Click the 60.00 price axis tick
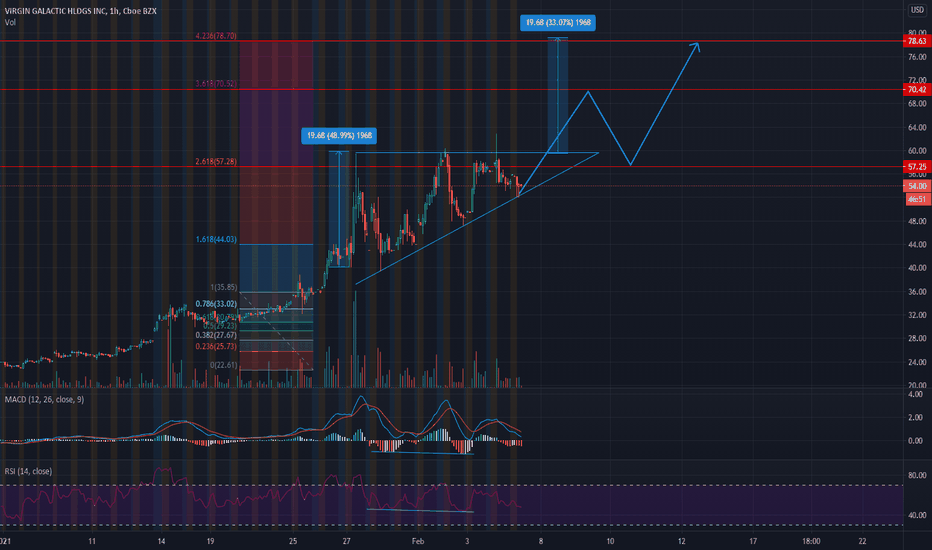The height and width of the screenshot is (550, 932). [917, 151]
